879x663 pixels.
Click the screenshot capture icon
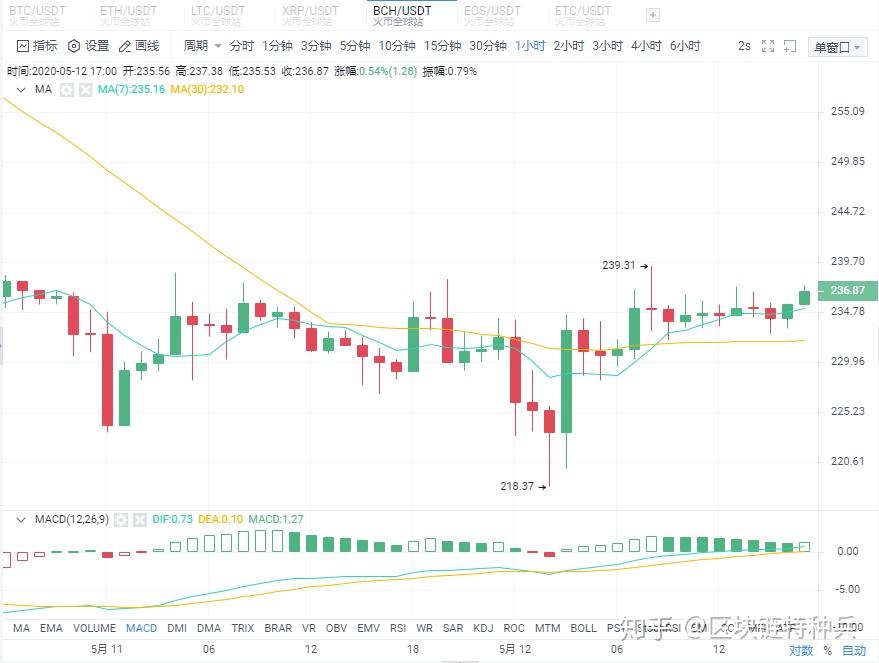[790, 46]
